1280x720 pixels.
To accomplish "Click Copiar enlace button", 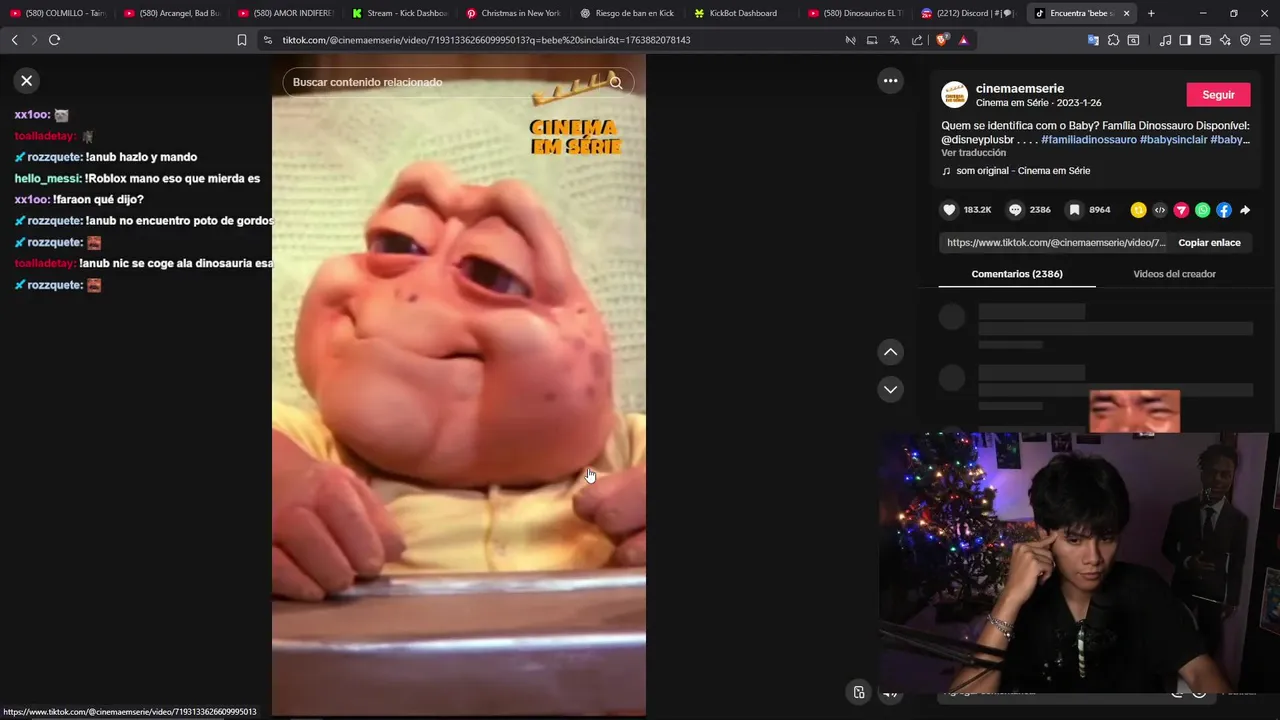I will pos(1209,243).
